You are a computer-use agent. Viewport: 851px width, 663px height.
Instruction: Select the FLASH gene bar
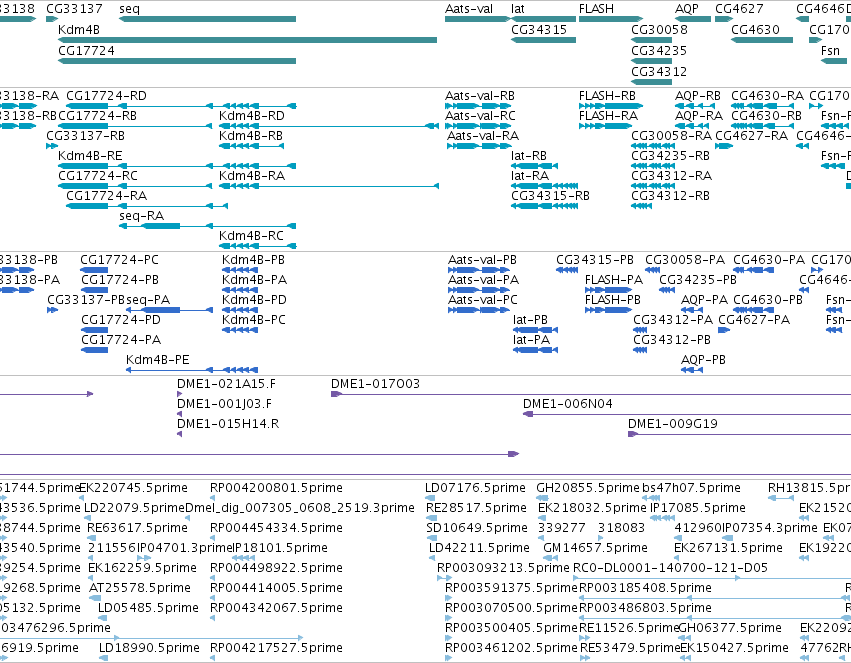pyautogui.click(x=611, y=19)
